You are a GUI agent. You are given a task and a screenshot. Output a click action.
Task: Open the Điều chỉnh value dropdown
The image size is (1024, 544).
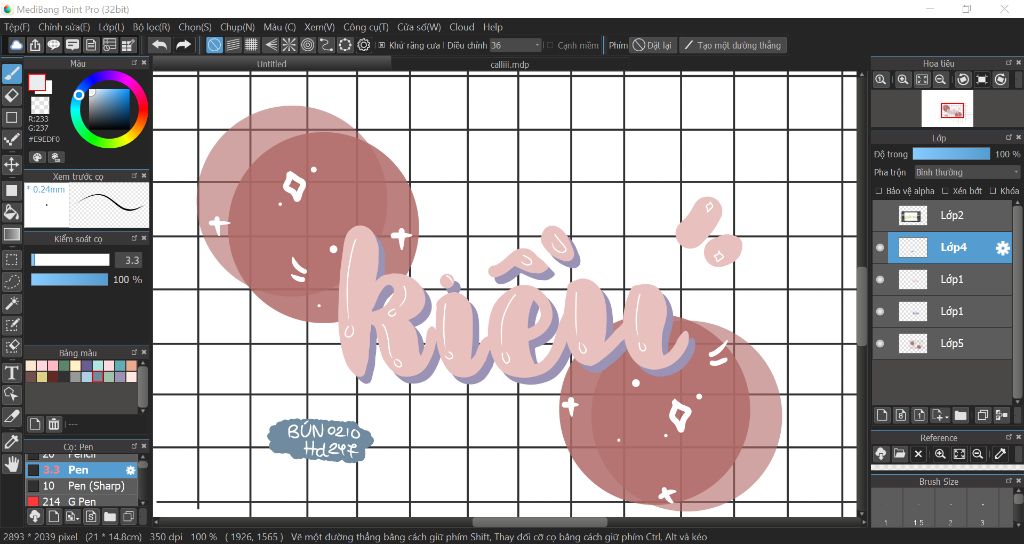516,45
